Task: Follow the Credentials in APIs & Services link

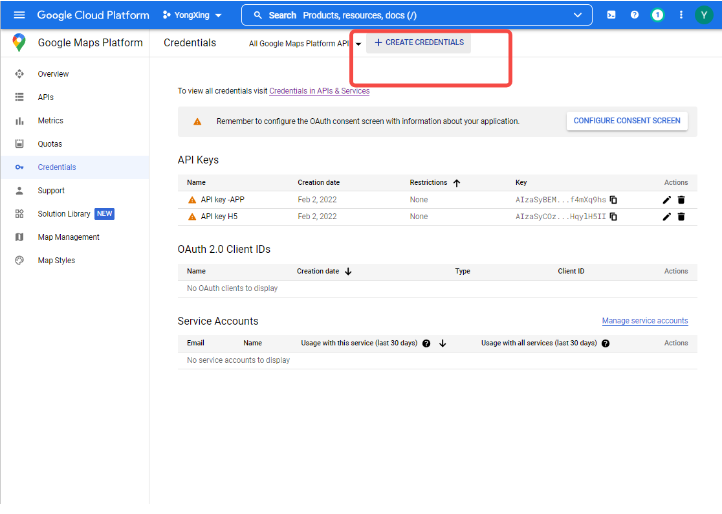Action: [x=320, y=91]
